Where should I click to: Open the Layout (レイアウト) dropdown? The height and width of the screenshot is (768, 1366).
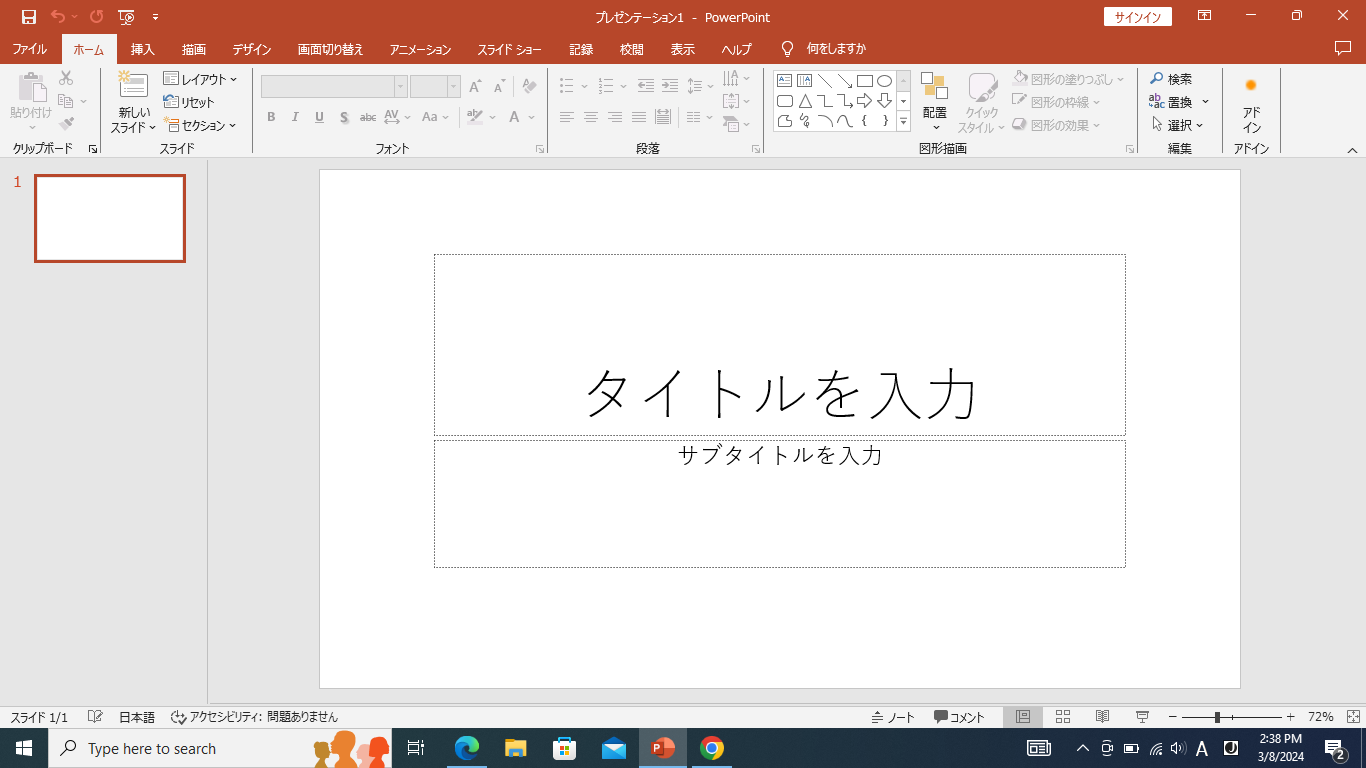pos(201,79)
